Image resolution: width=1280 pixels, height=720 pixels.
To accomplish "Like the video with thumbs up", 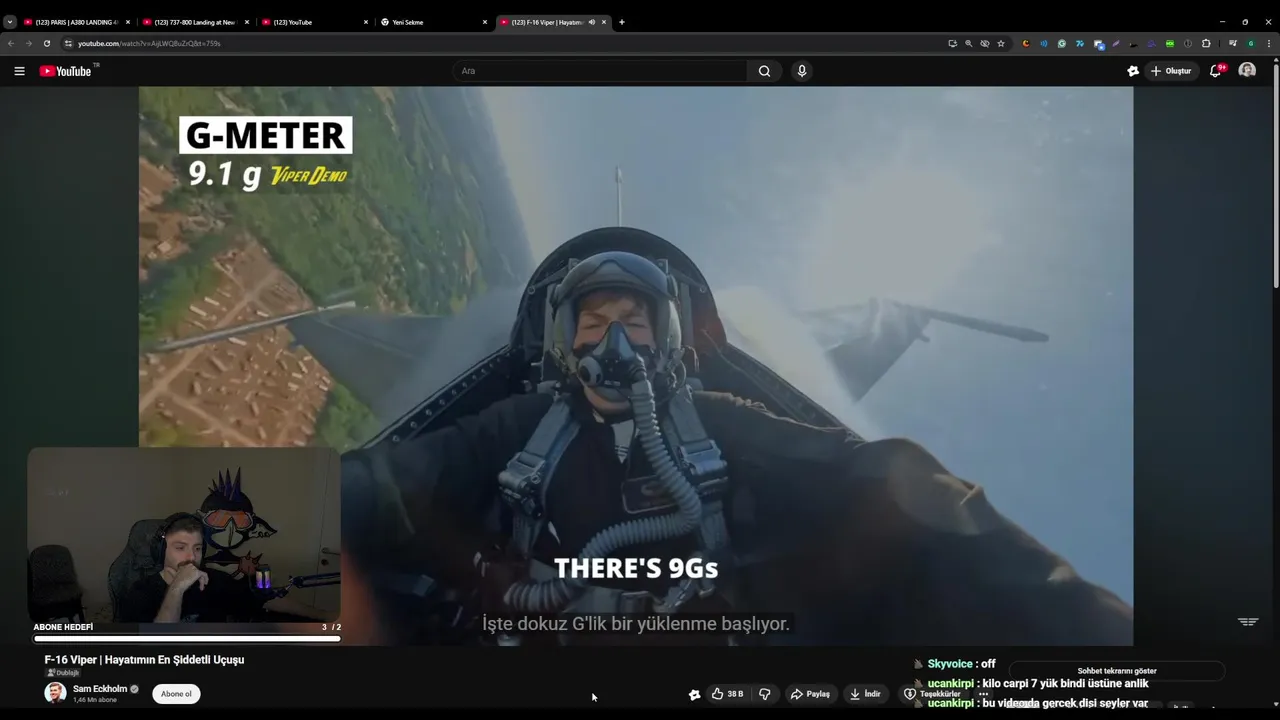I will click(x=728, y=694).
